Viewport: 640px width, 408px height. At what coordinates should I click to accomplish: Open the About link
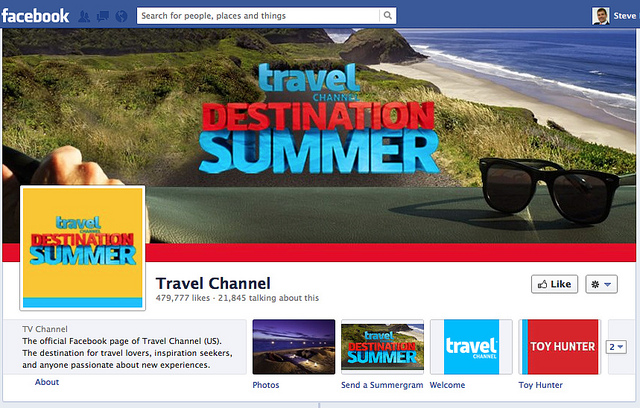click(x=47, y=382)
